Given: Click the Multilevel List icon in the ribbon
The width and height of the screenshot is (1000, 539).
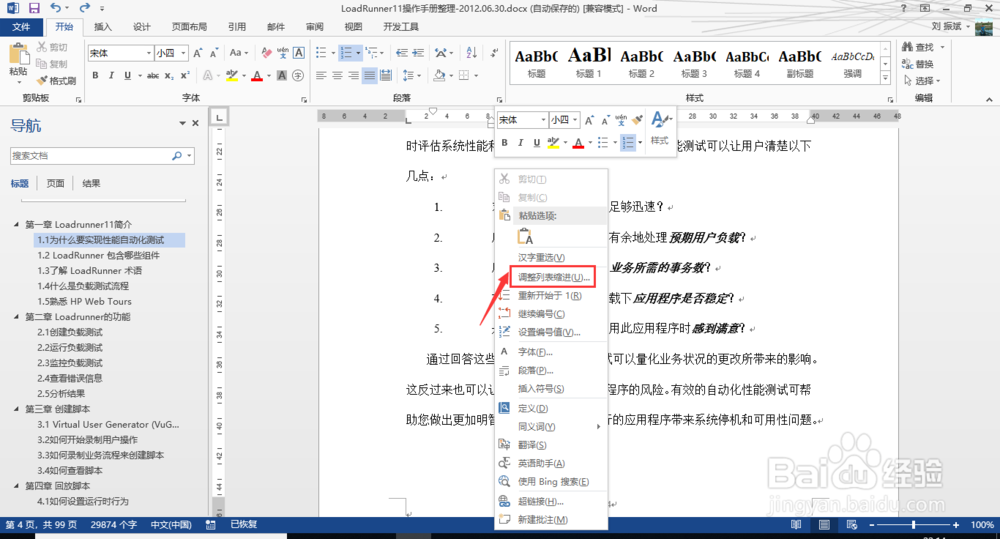Looking at the screenshot, I should pos(371,53).
